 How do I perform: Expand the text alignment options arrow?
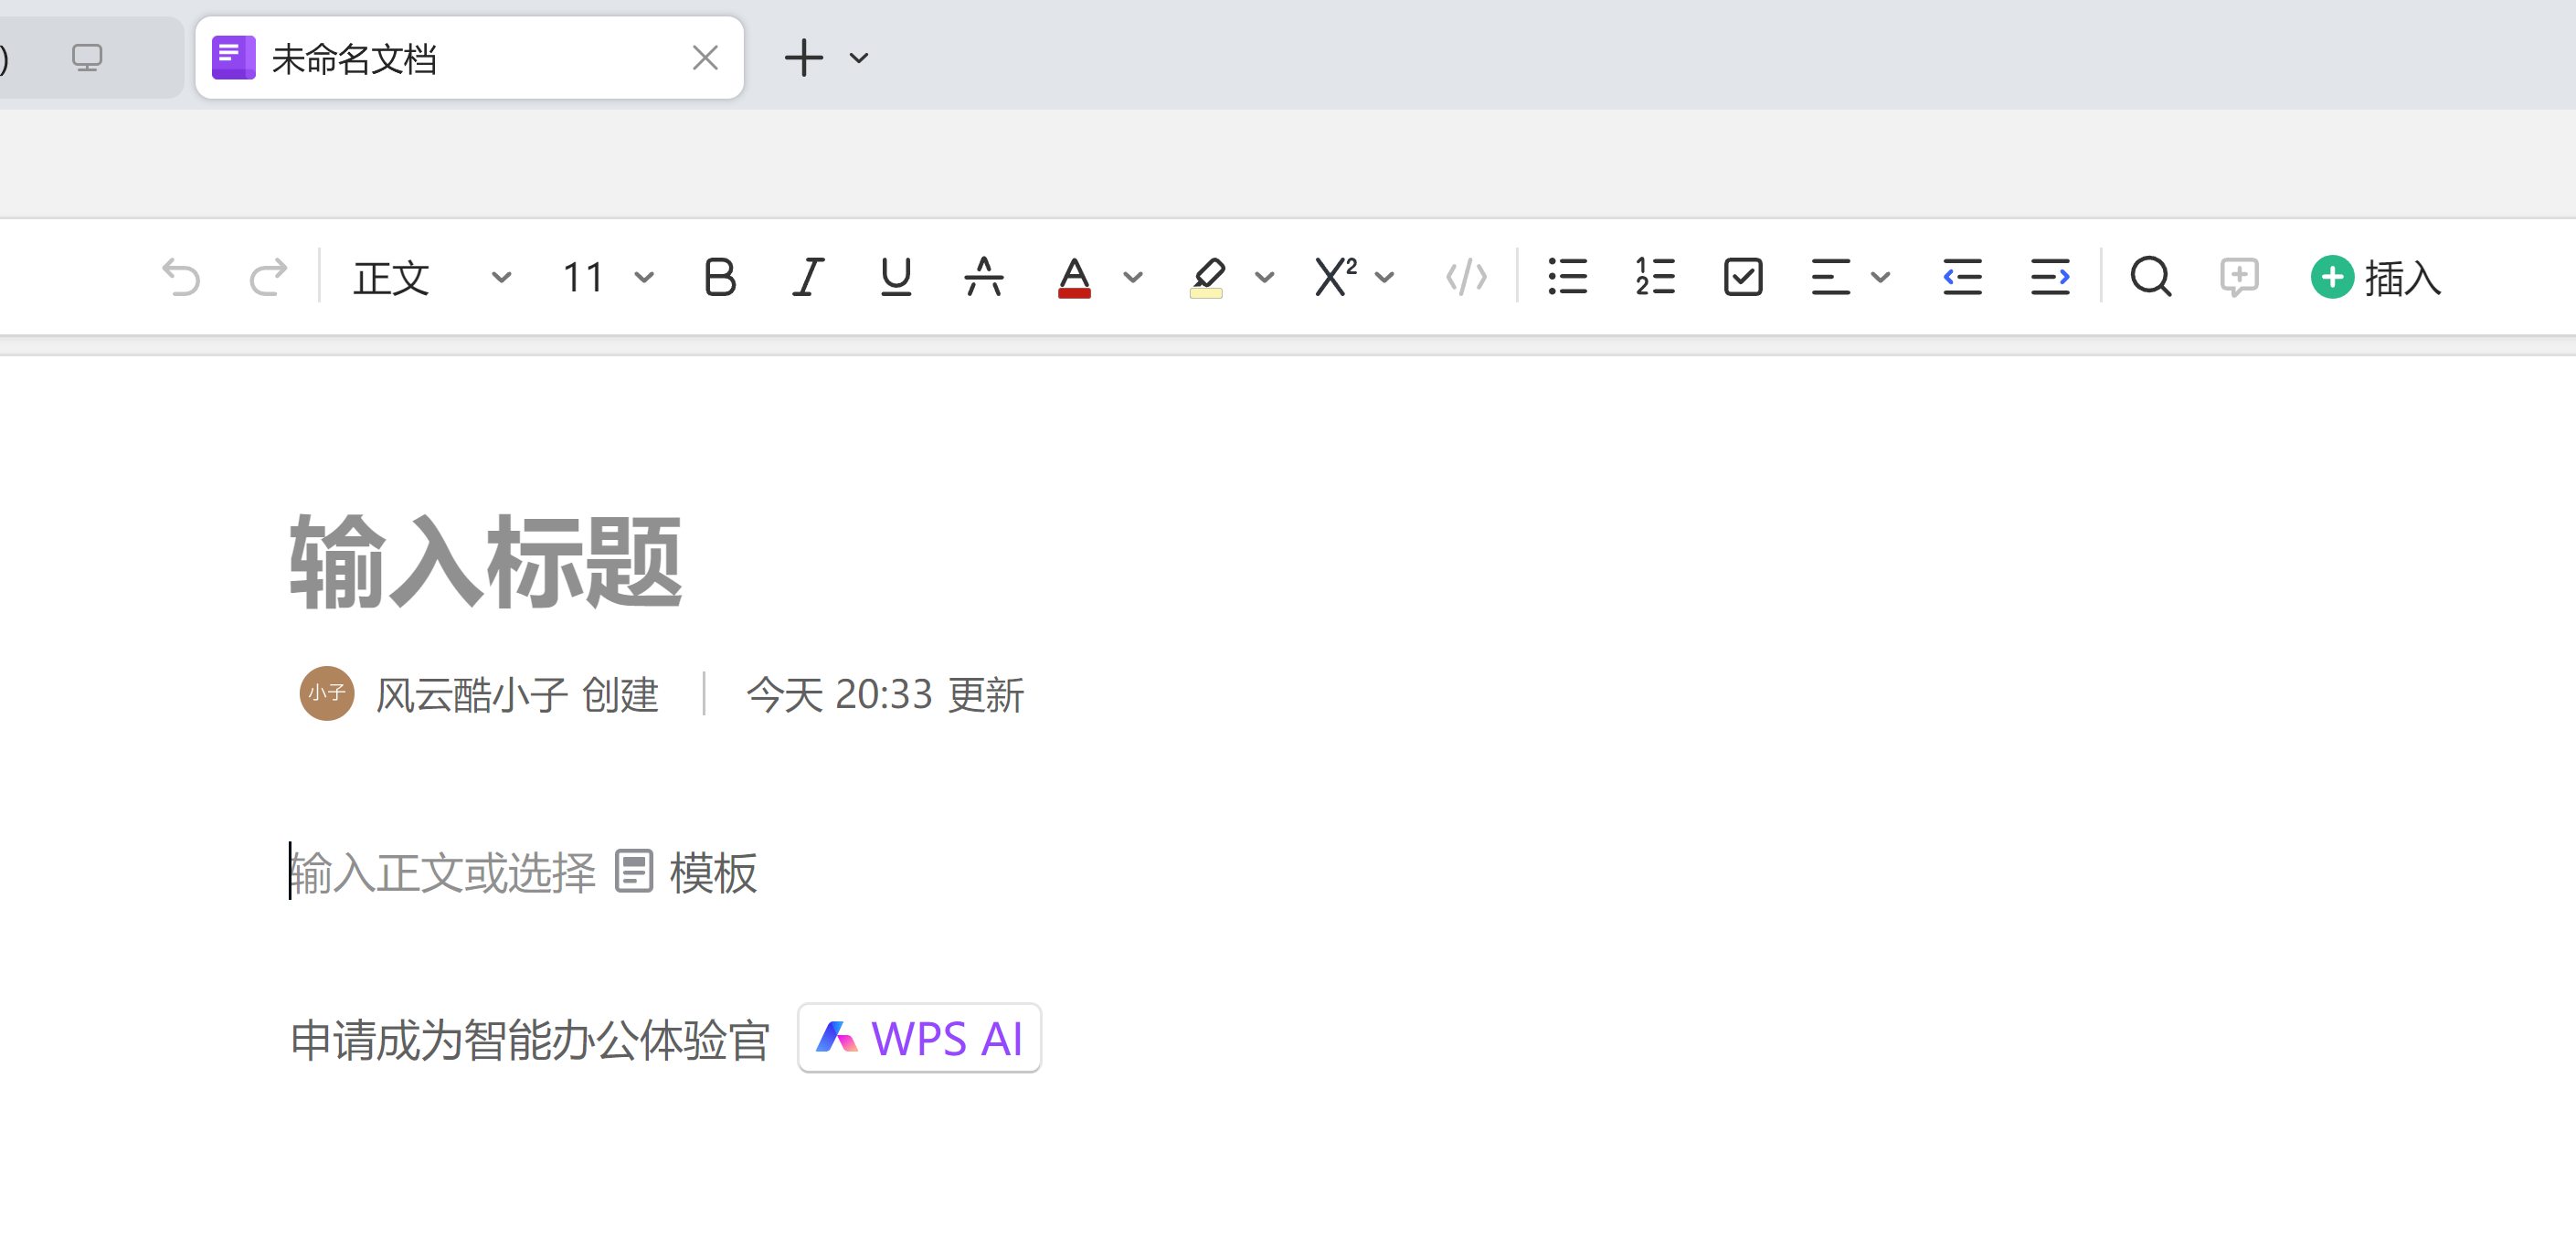coord(1880,277)
